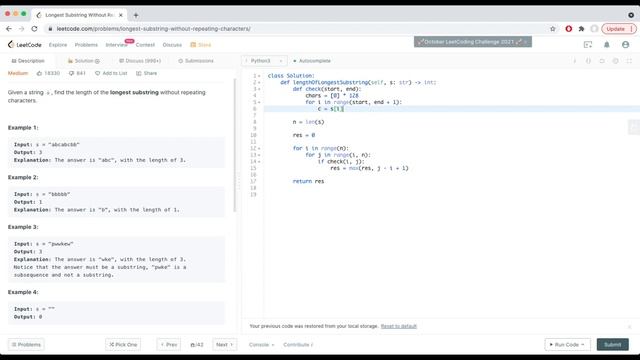Screen dimensions: 640x360
Task: Open editor settings gear
Action: point(616,61)
